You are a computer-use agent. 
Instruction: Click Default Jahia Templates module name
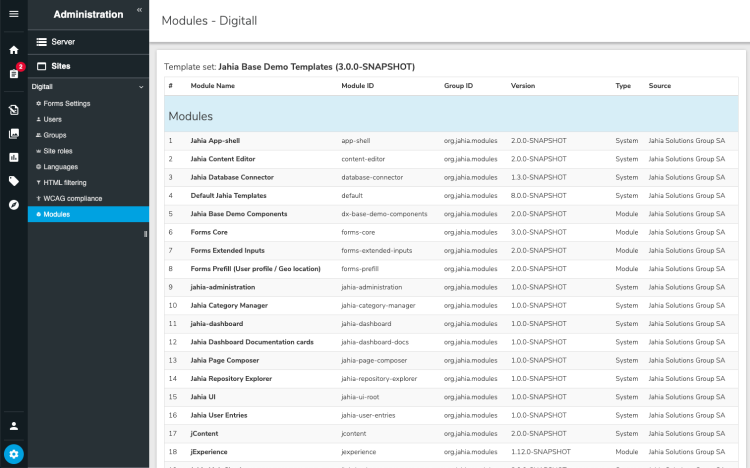[x=228, y=195]
